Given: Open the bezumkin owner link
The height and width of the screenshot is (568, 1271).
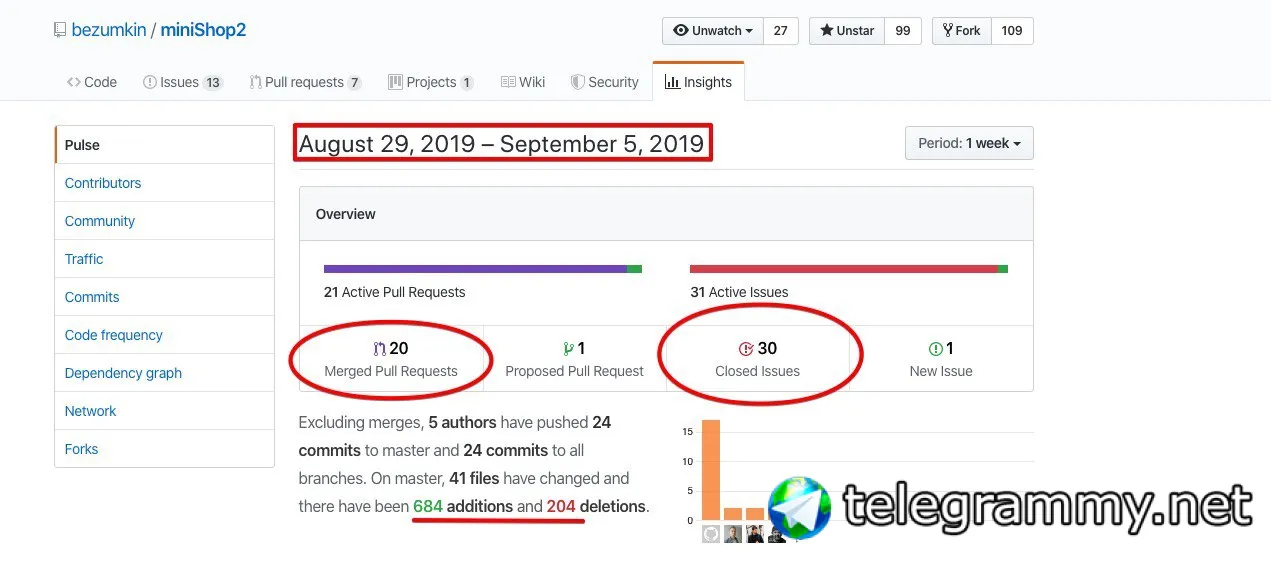Looking at the screenshot, I should pyautogui.click(x=109, y=30).
